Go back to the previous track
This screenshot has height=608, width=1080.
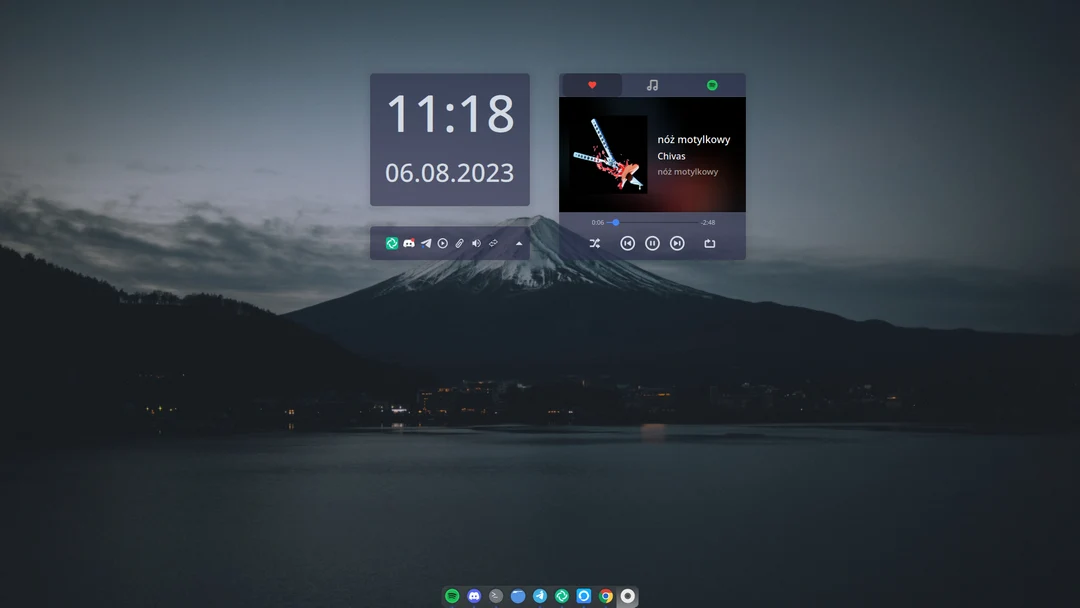click(x=628, y=243)
